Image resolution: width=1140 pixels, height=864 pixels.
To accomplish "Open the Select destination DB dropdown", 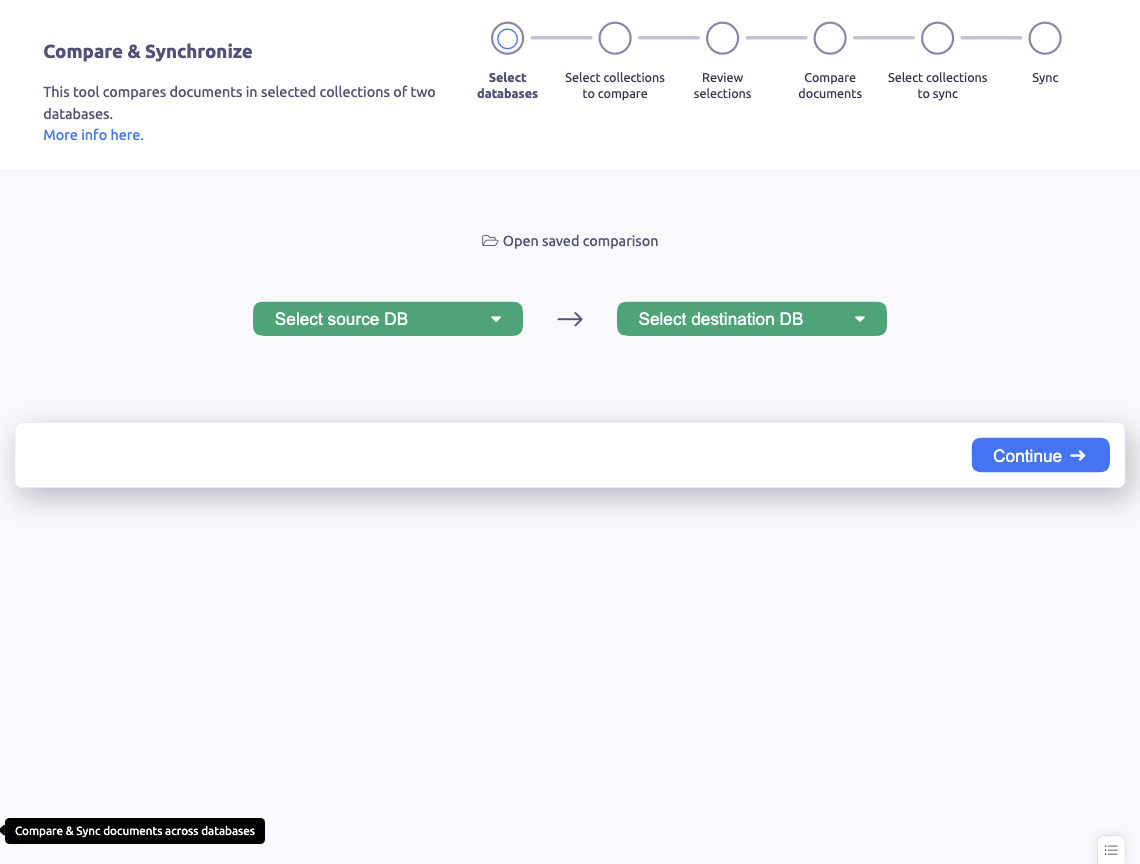I will [x=751, y=319].
